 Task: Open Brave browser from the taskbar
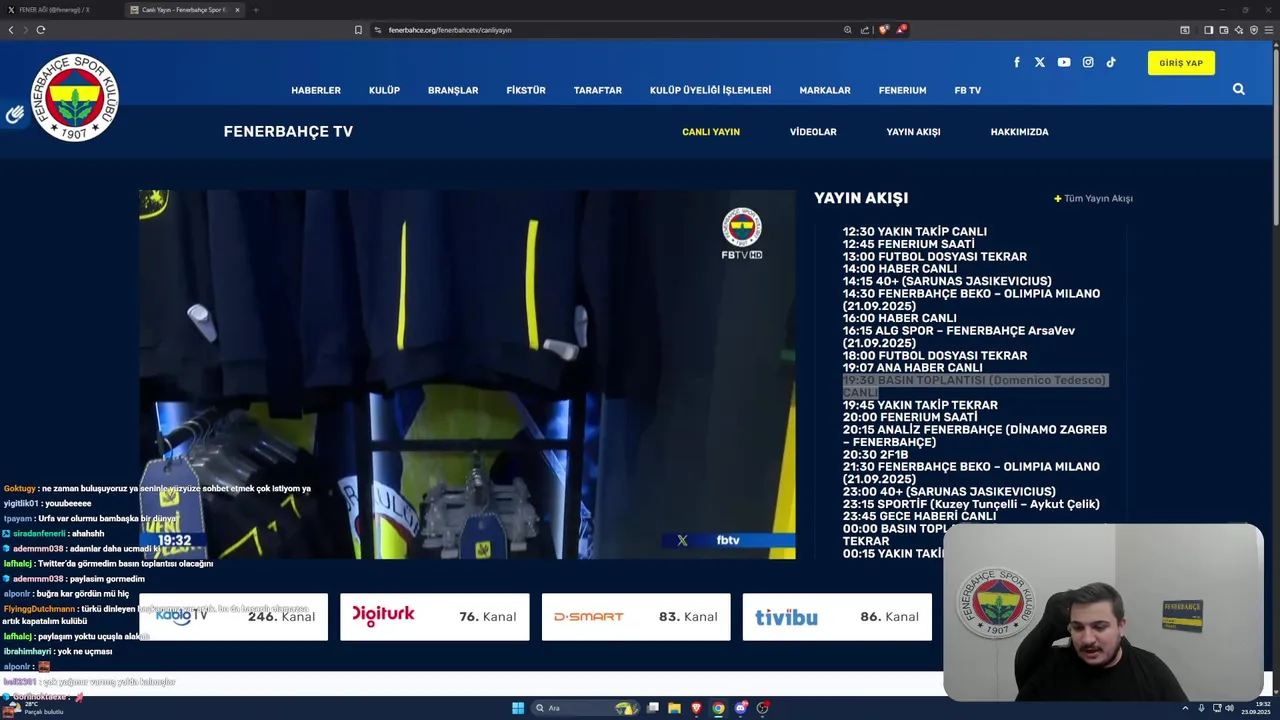pos(697,708)
